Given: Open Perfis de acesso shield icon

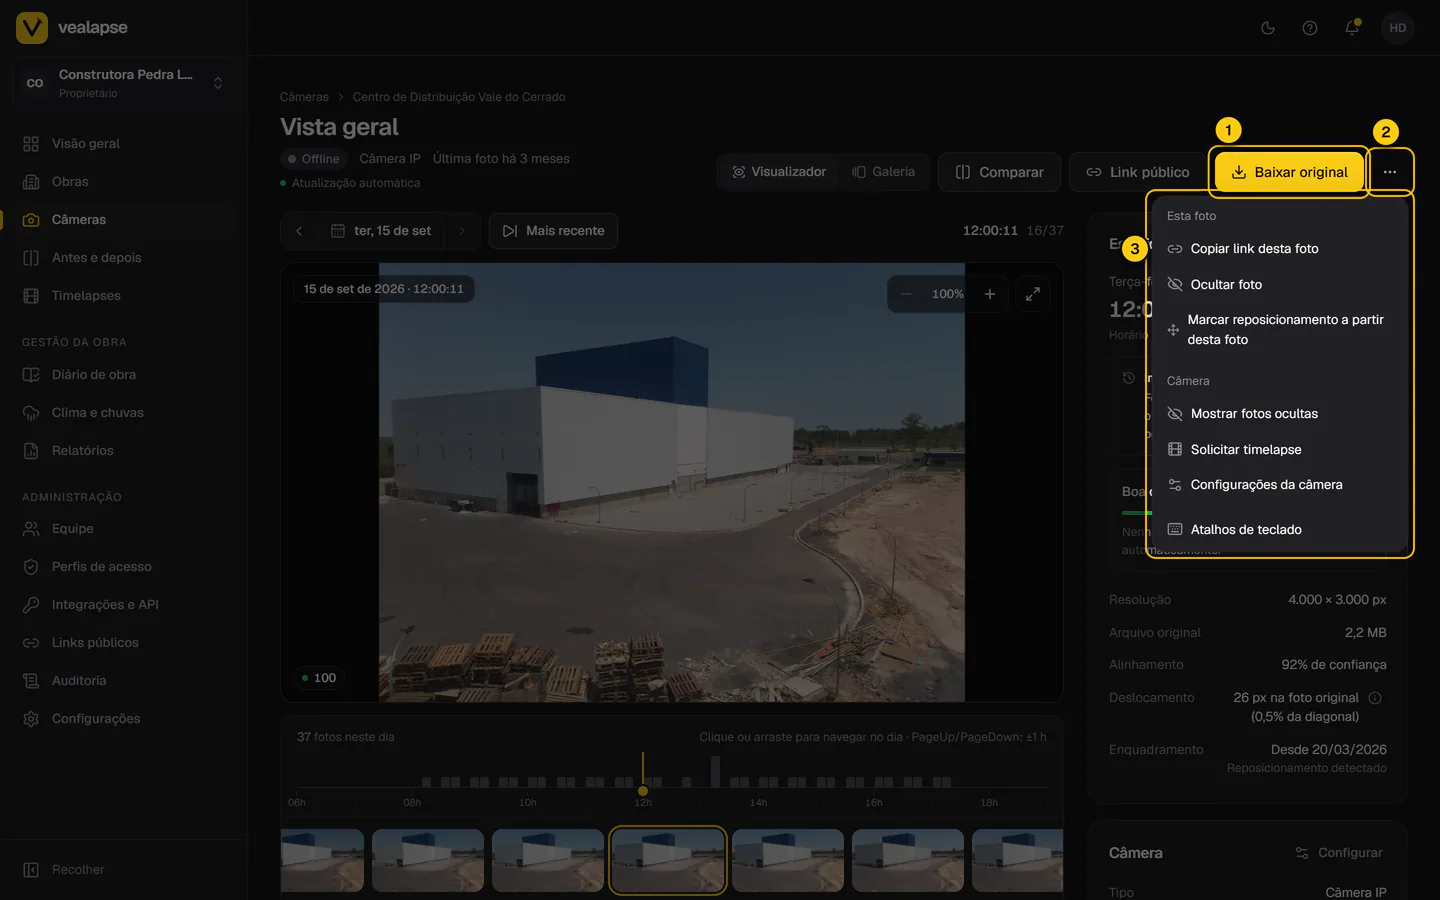Looking at the screenshot, I should [31, 567].
